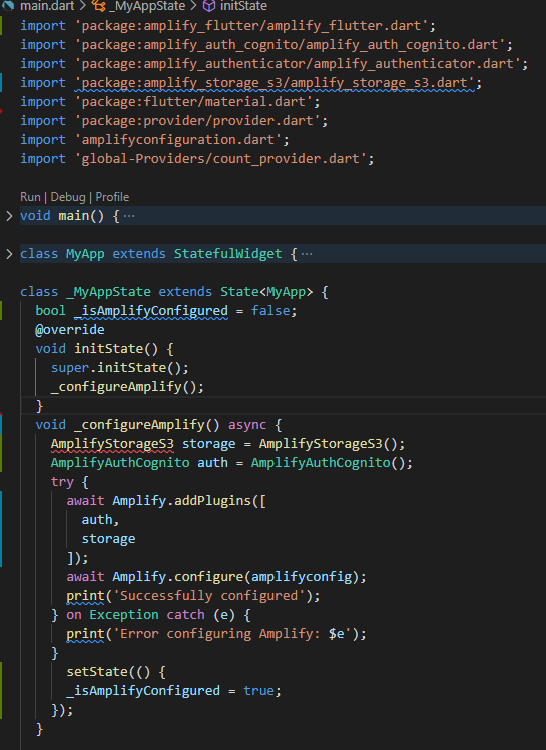Click the 'Error configuring Amplify' print statement
The width and height of the screenshot is (546, 750).
click(x=216, y=634)
